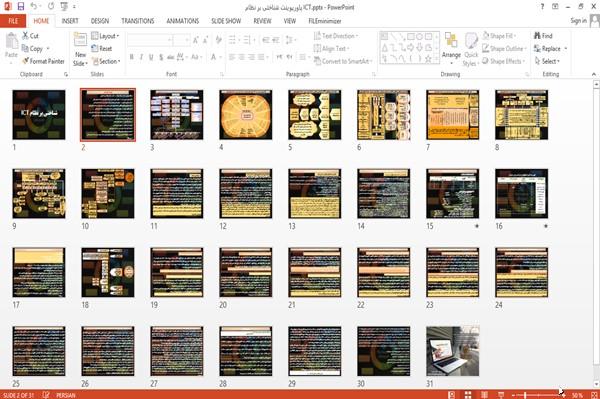Toggle Underline formatting

pyautogui.click(x=151, y=57)
